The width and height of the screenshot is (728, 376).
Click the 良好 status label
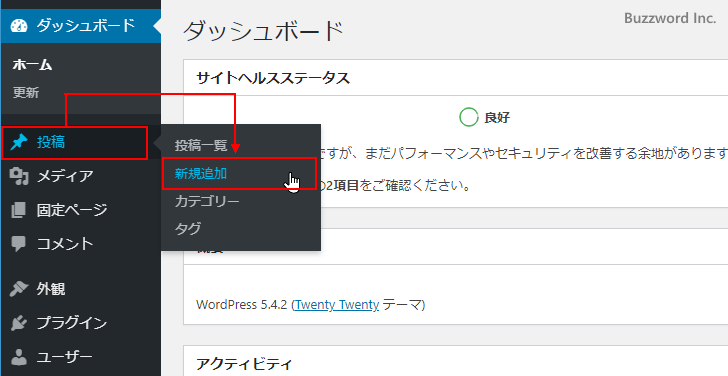coord(497,118)
